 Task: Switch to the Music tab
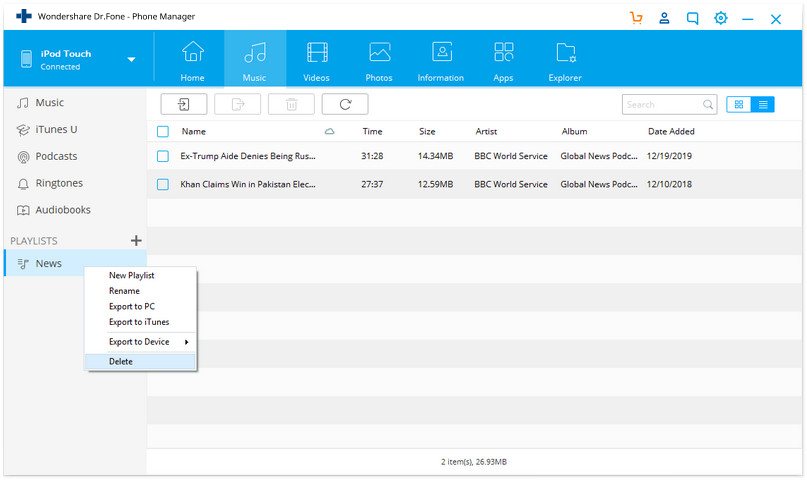pos(255,61)
